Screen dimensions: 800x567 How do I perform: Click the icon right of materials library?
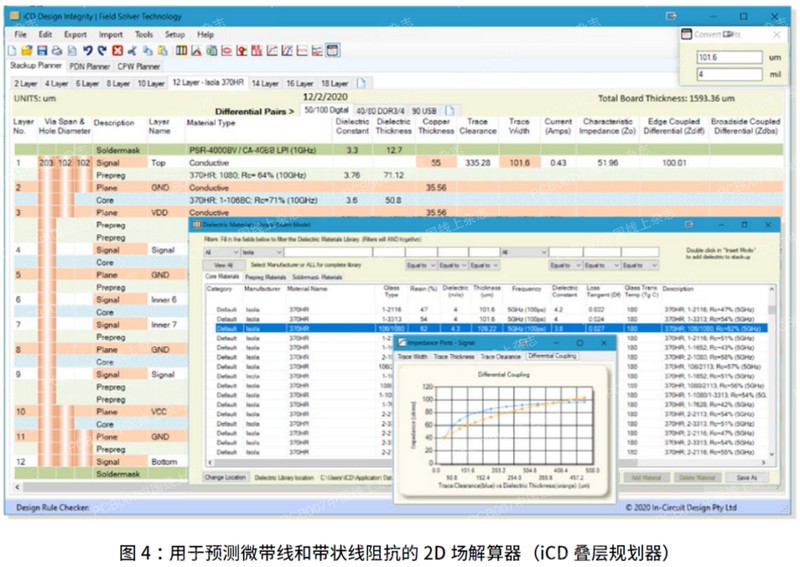pyautogui.click(x=196, y=51)
